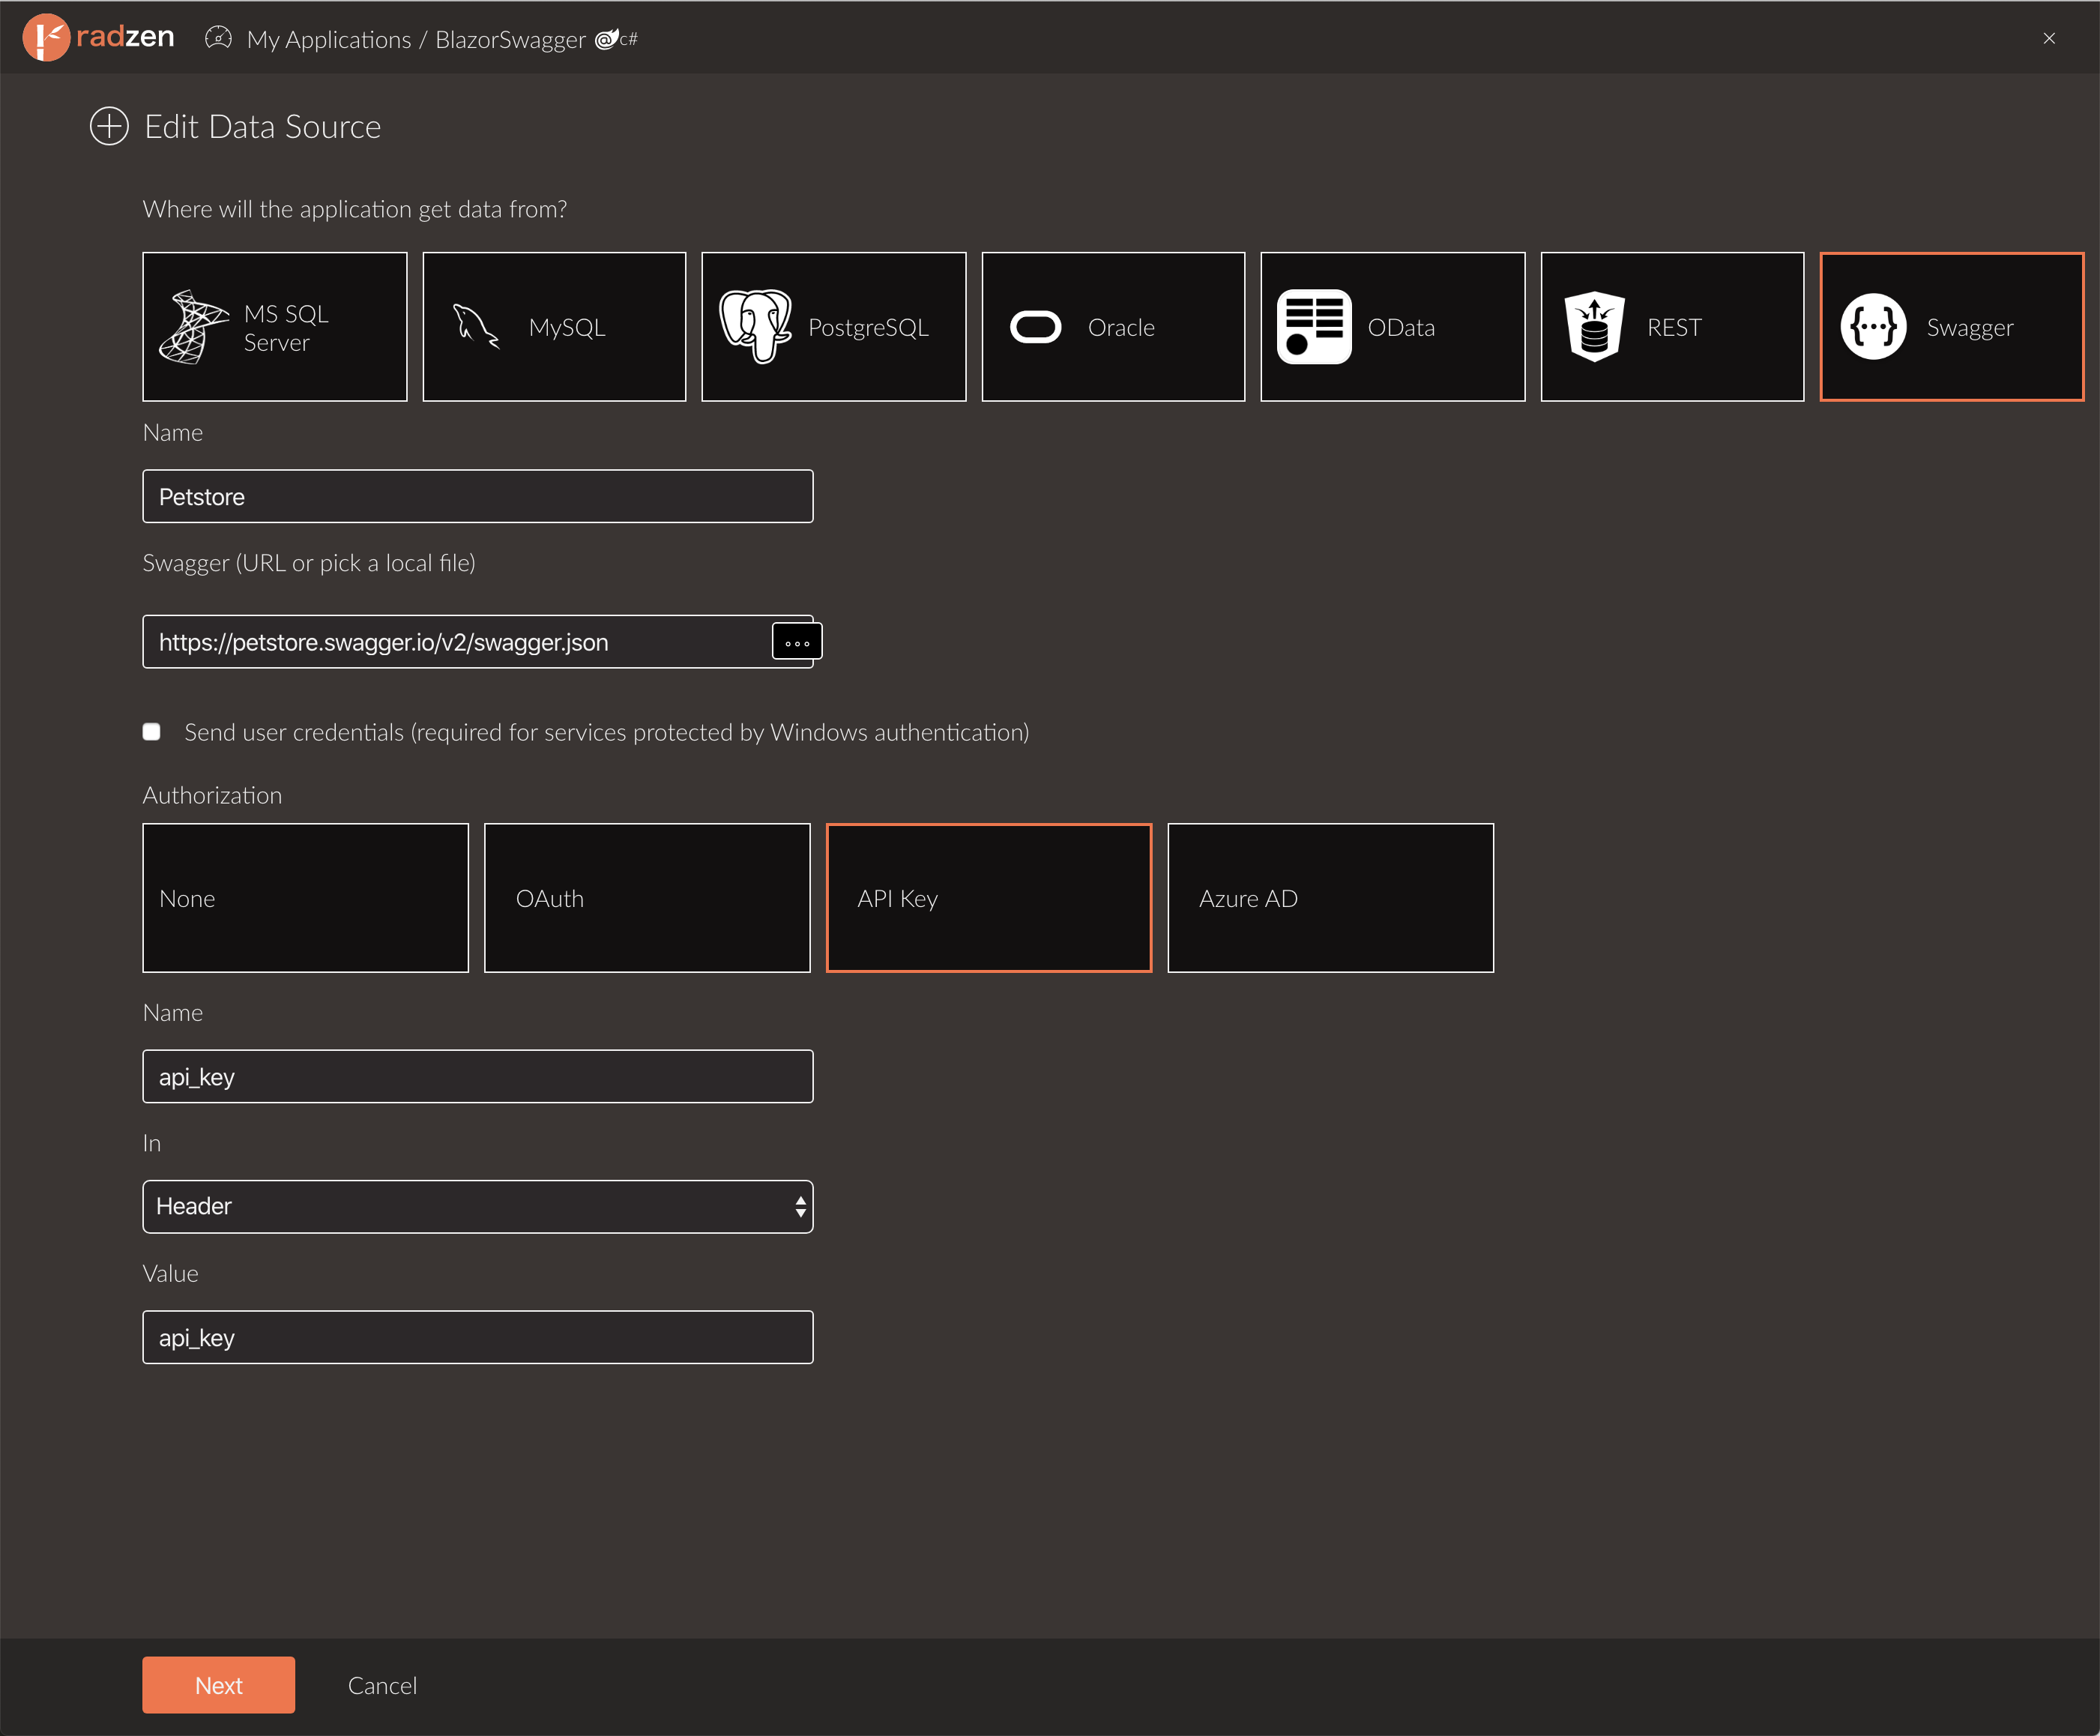
Task: Click the Next button
Action: 219,1686
